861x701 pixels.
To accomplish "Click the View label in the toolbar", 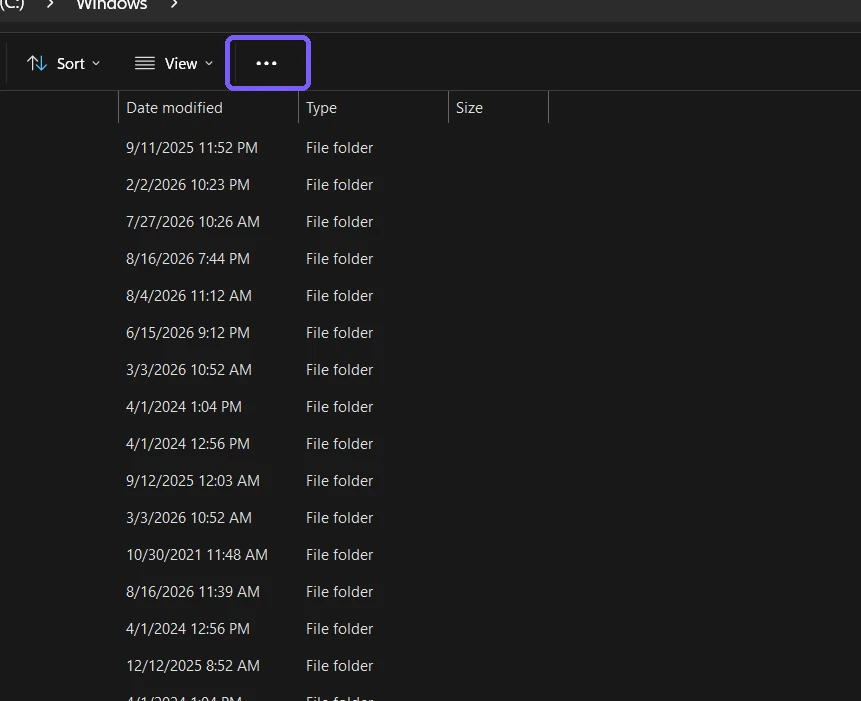I will click(181, 64).
